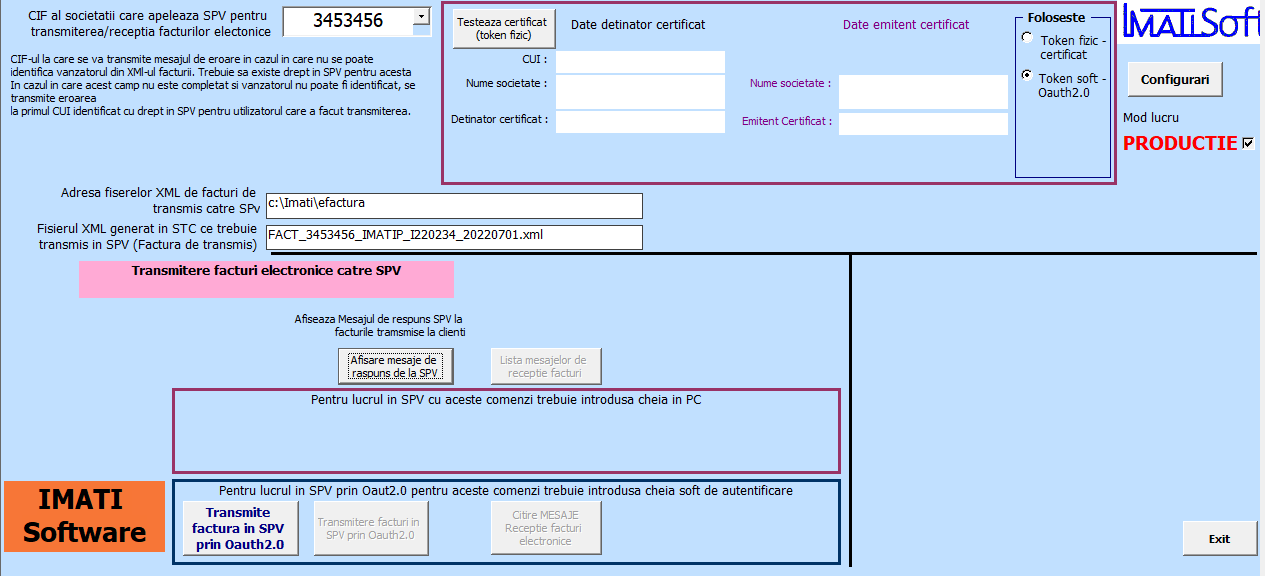Click the CUI : label
The height and width of the screenshot is (576, 1265).
534,59
